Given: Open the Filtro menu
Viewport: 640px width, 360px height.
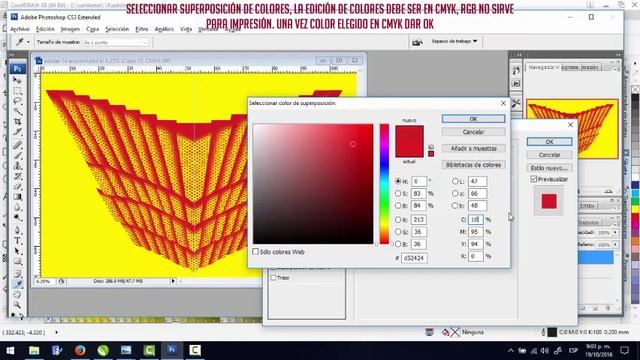Looking at the screenshot, I should tap(142, 29).
